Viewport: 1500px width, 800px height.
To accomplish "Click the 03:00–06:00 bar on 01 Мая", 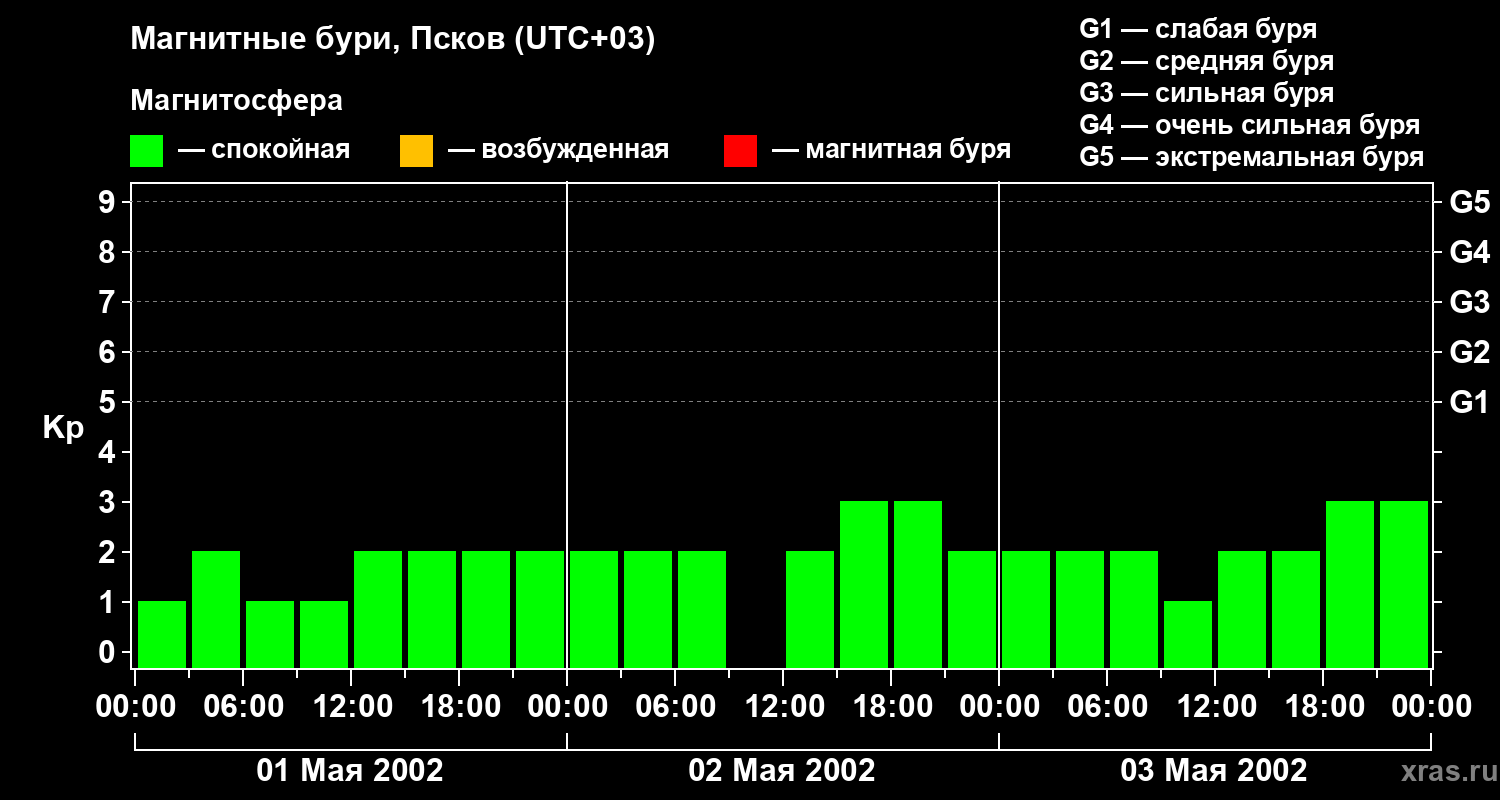I will pyautogui.click(x=216, y=609).
